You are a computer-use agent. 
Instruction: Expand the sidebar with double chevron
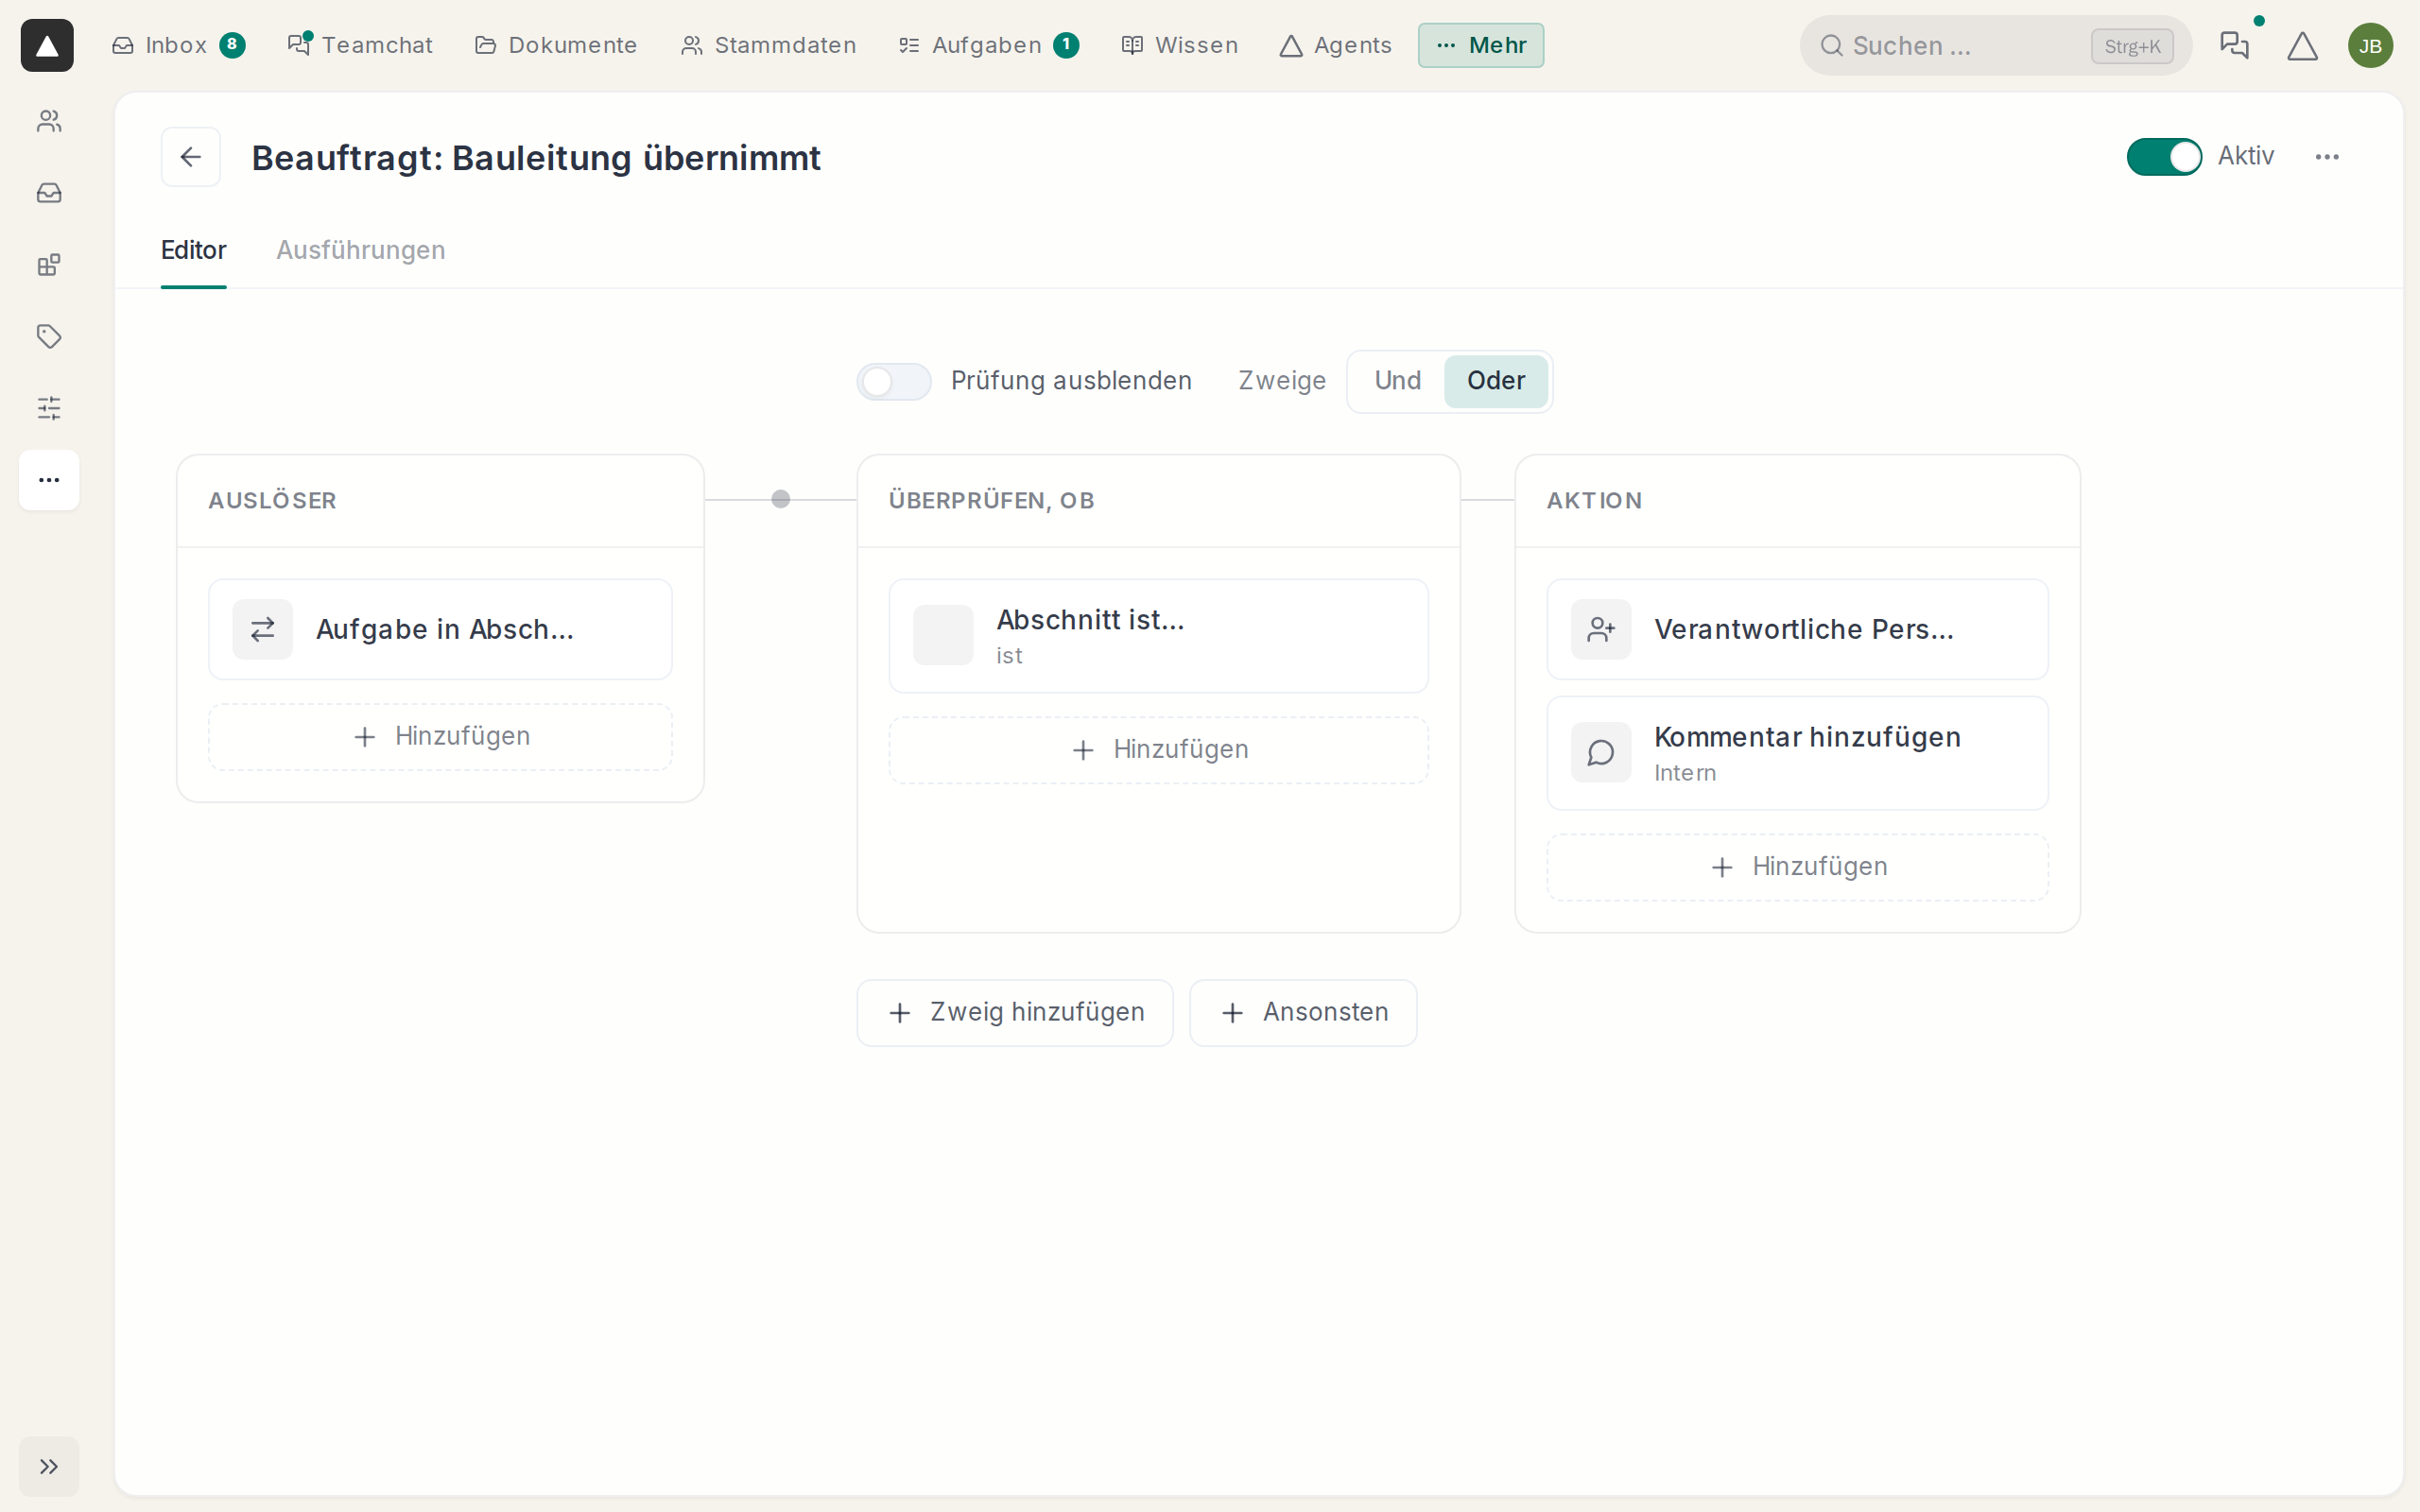click(x=49, y=1466)
